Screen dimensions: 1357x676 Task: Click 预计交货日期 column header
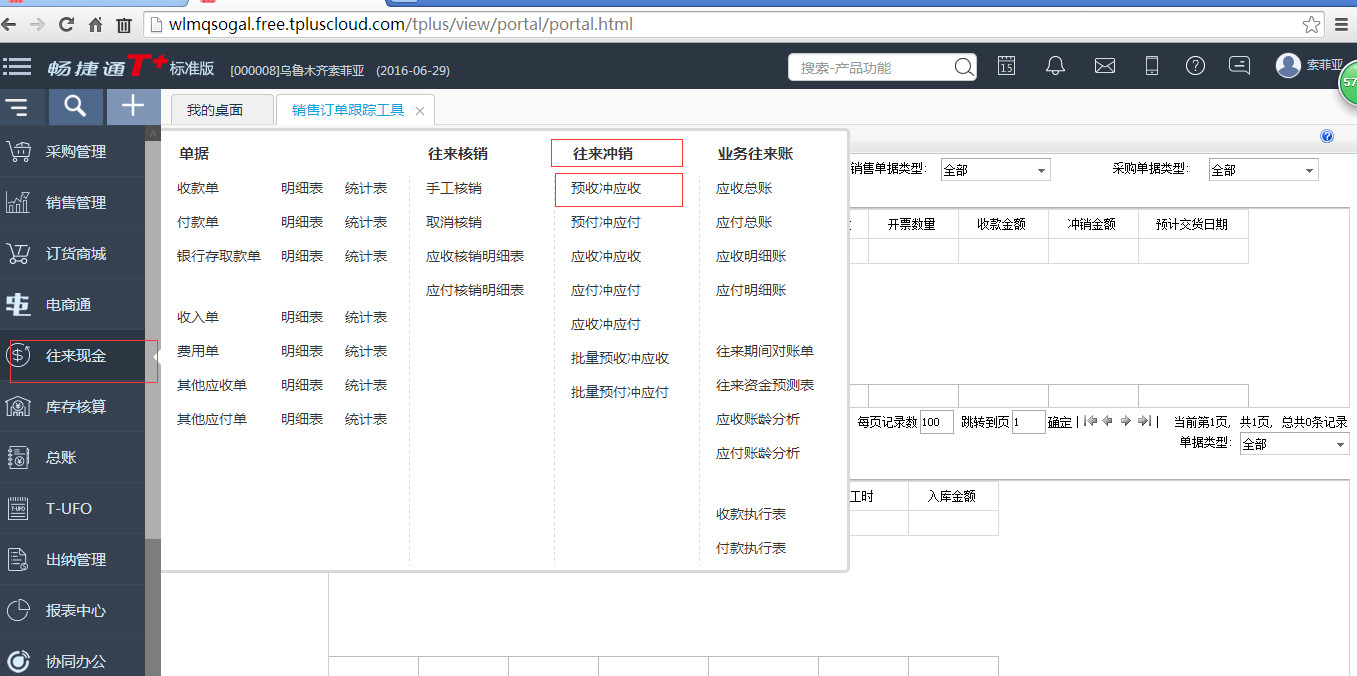click(x=1192, y=224)
